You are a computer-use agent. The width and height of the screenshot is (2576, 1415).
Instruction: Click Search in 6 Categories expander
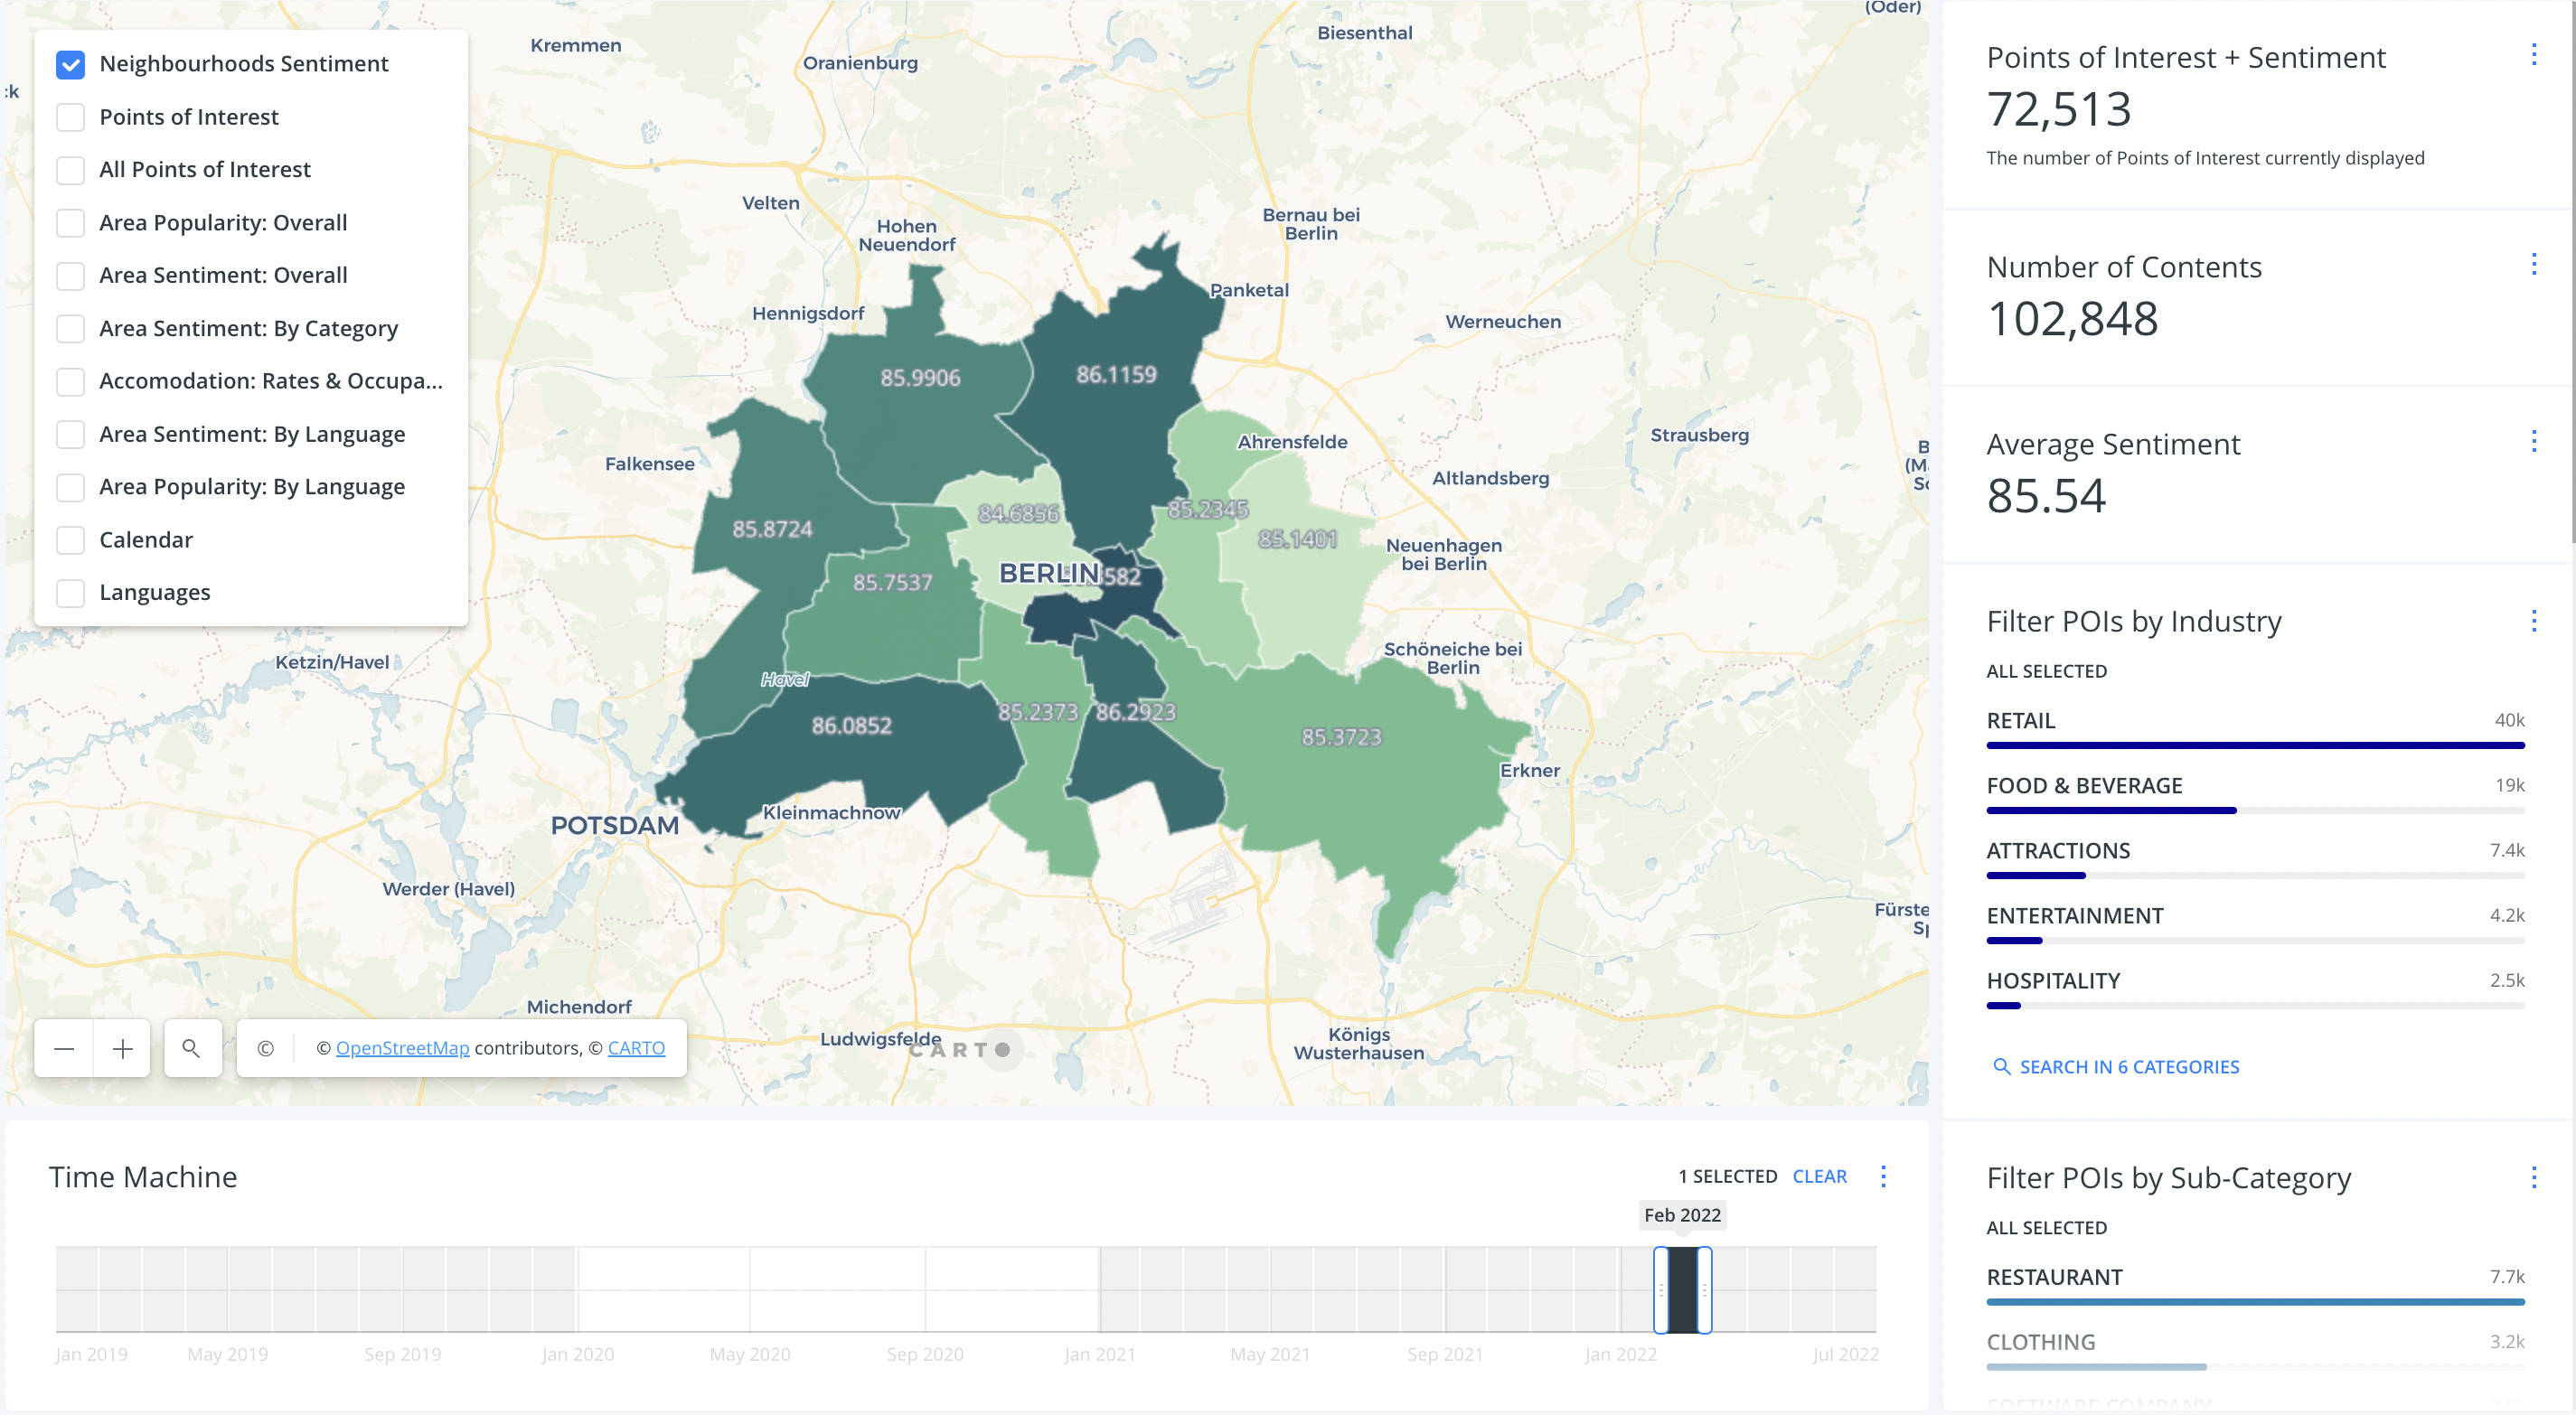tap(2116, 1066)
